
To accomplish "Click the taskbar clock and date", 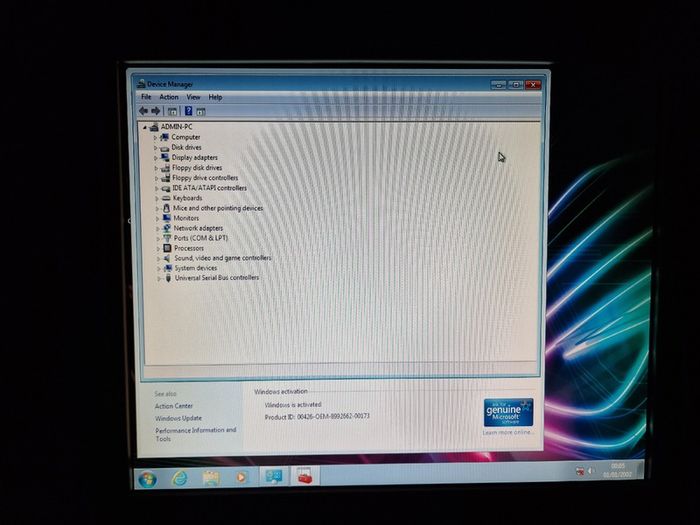I will point(617,470).
